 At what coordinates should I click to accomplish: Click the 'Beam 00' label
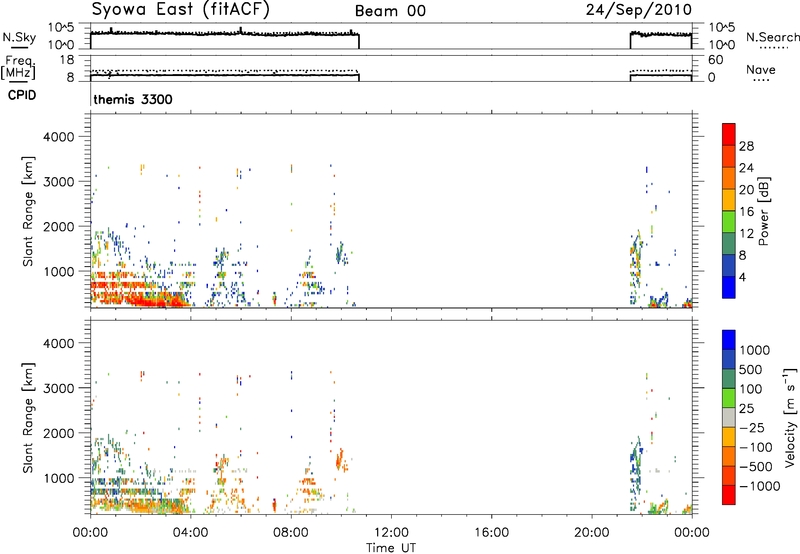click(390, 11)
